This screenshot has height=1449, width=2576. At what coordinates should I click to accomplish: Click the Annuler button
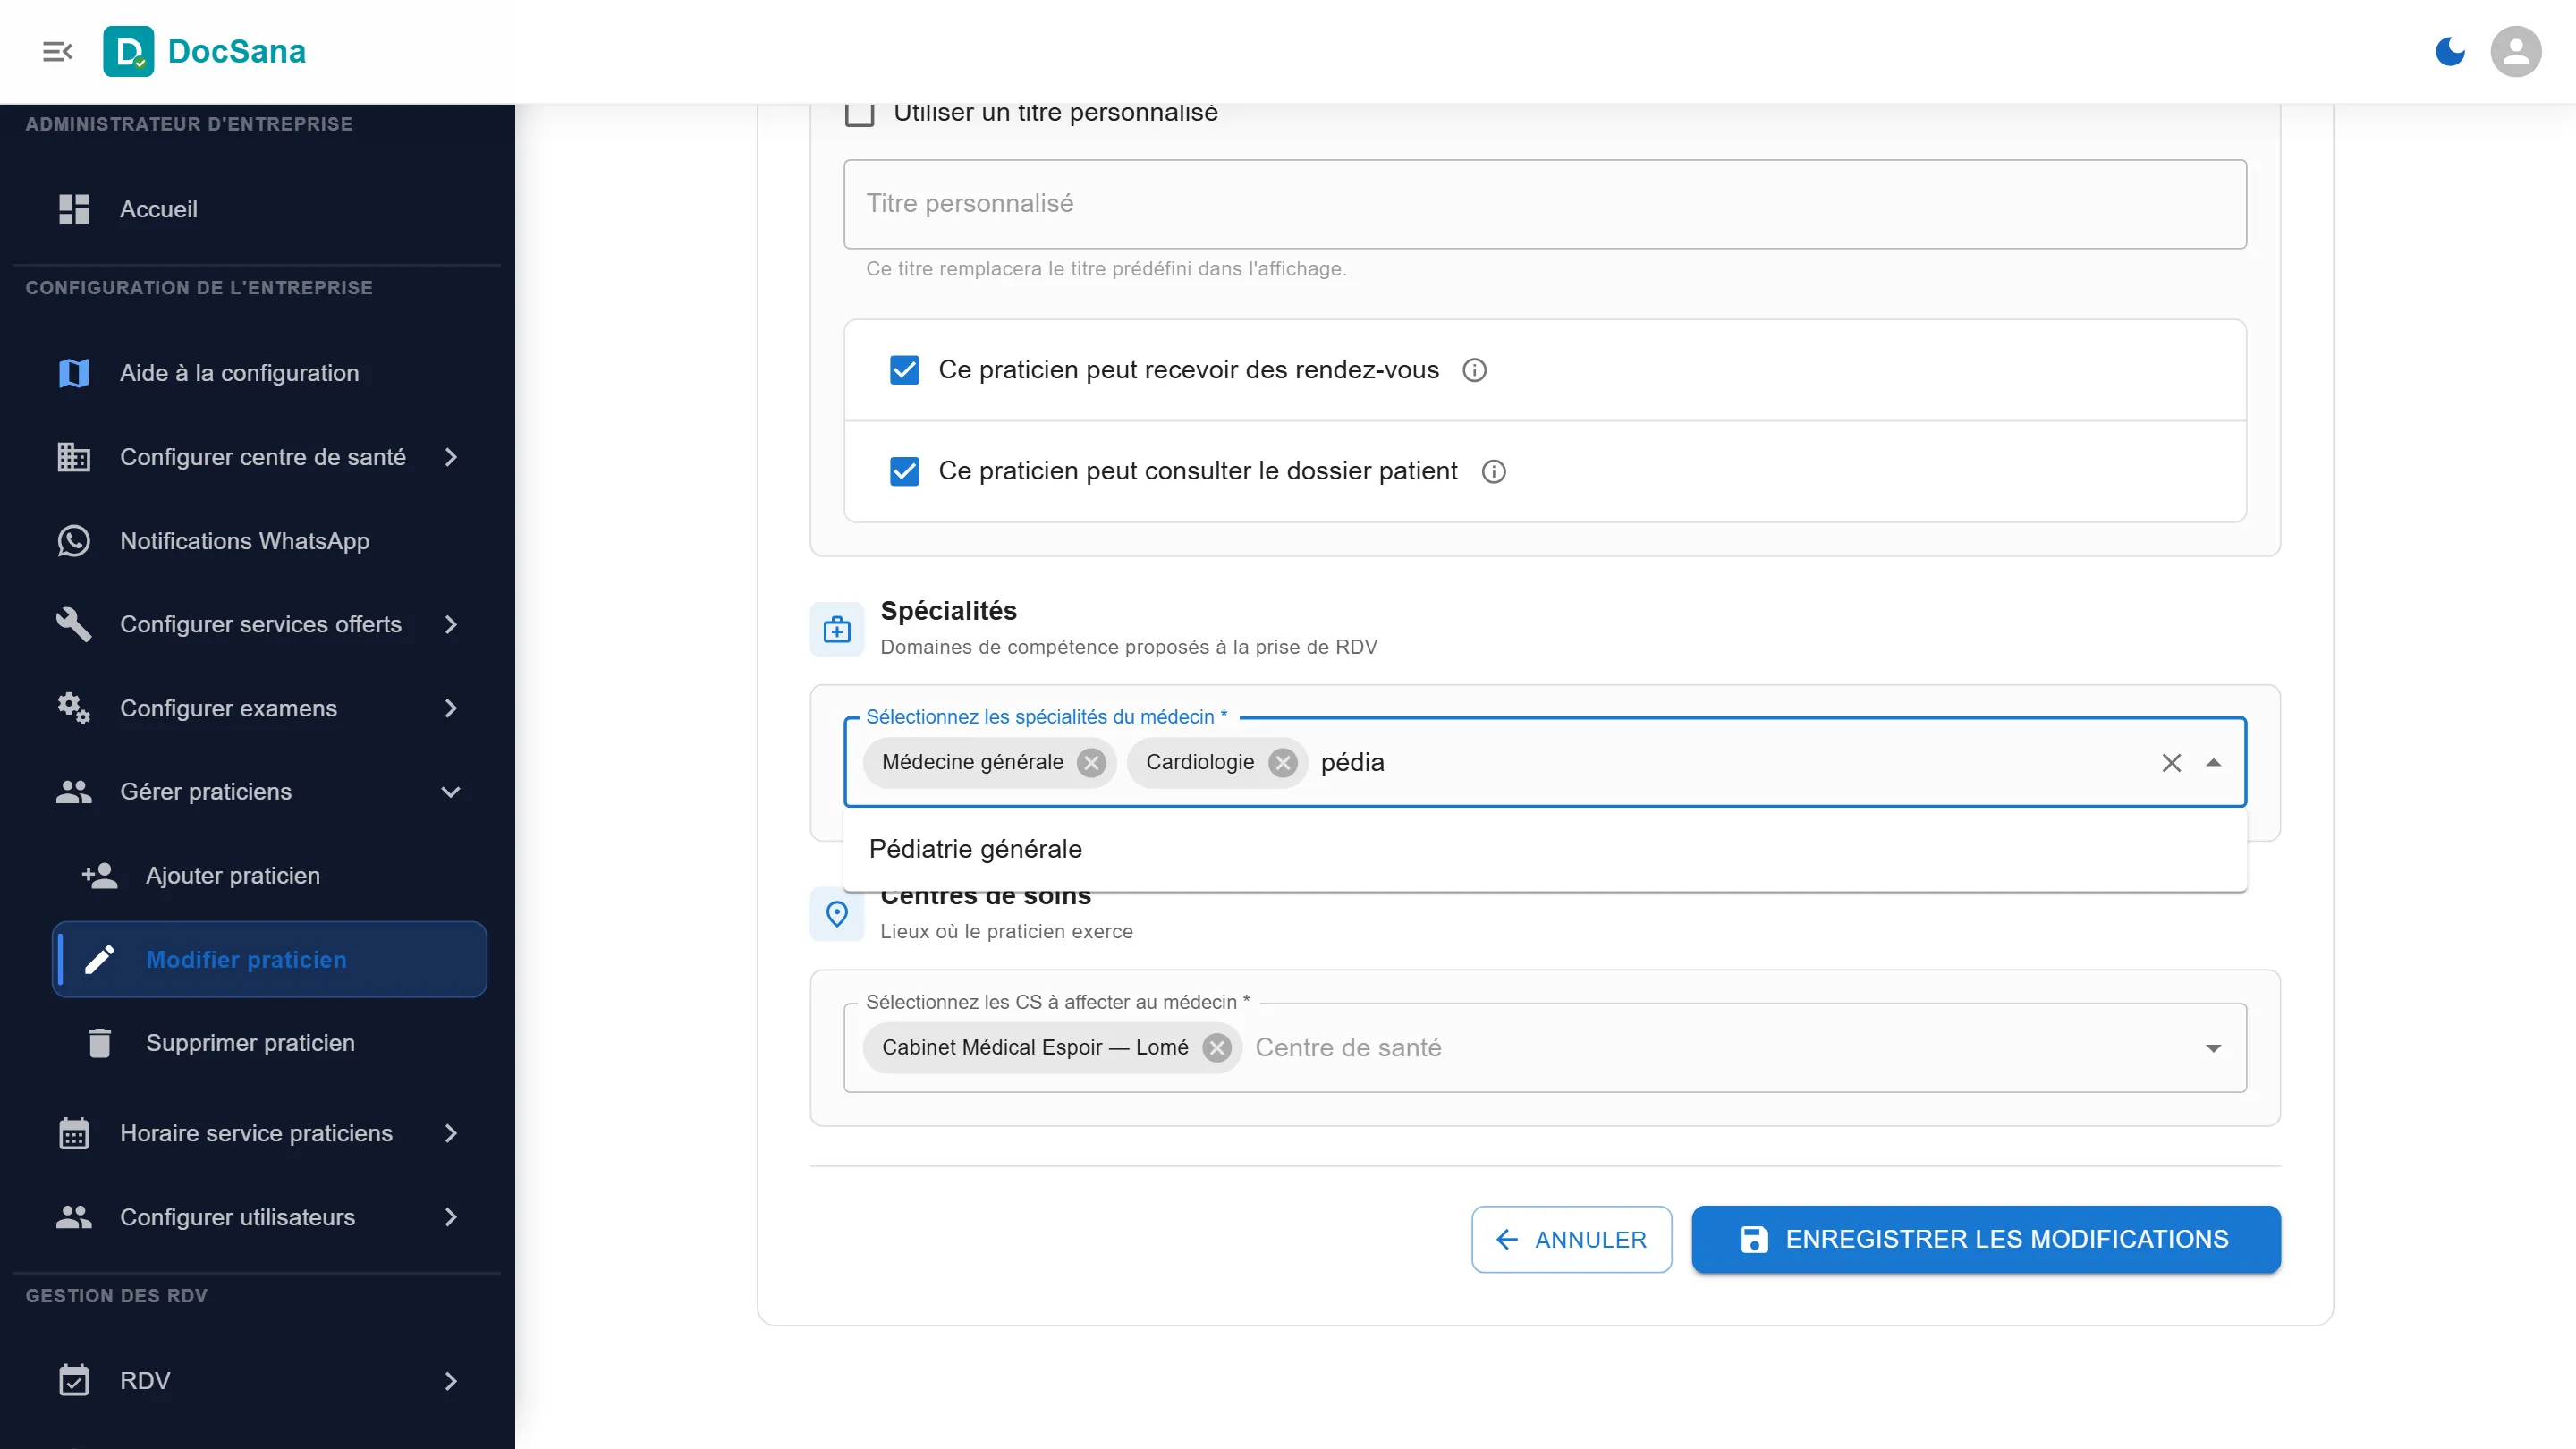pyautogui.click(x=1571, y=1239)
